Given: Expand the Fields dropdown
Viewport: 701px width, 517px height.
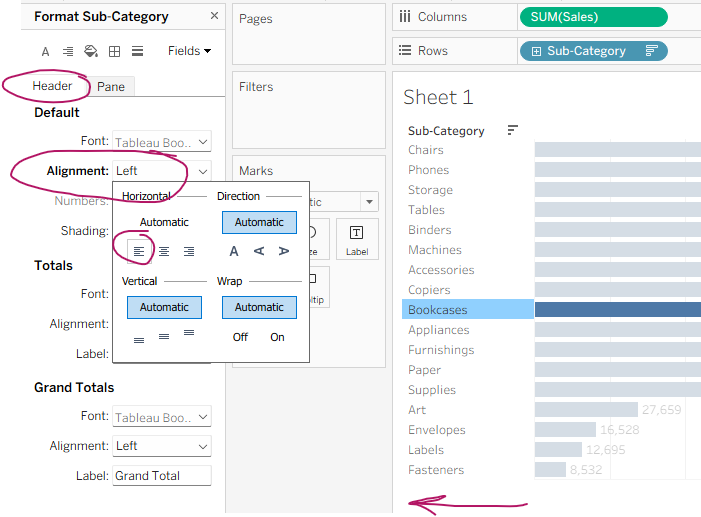Looking at the screenshot, I should [190, 51].
